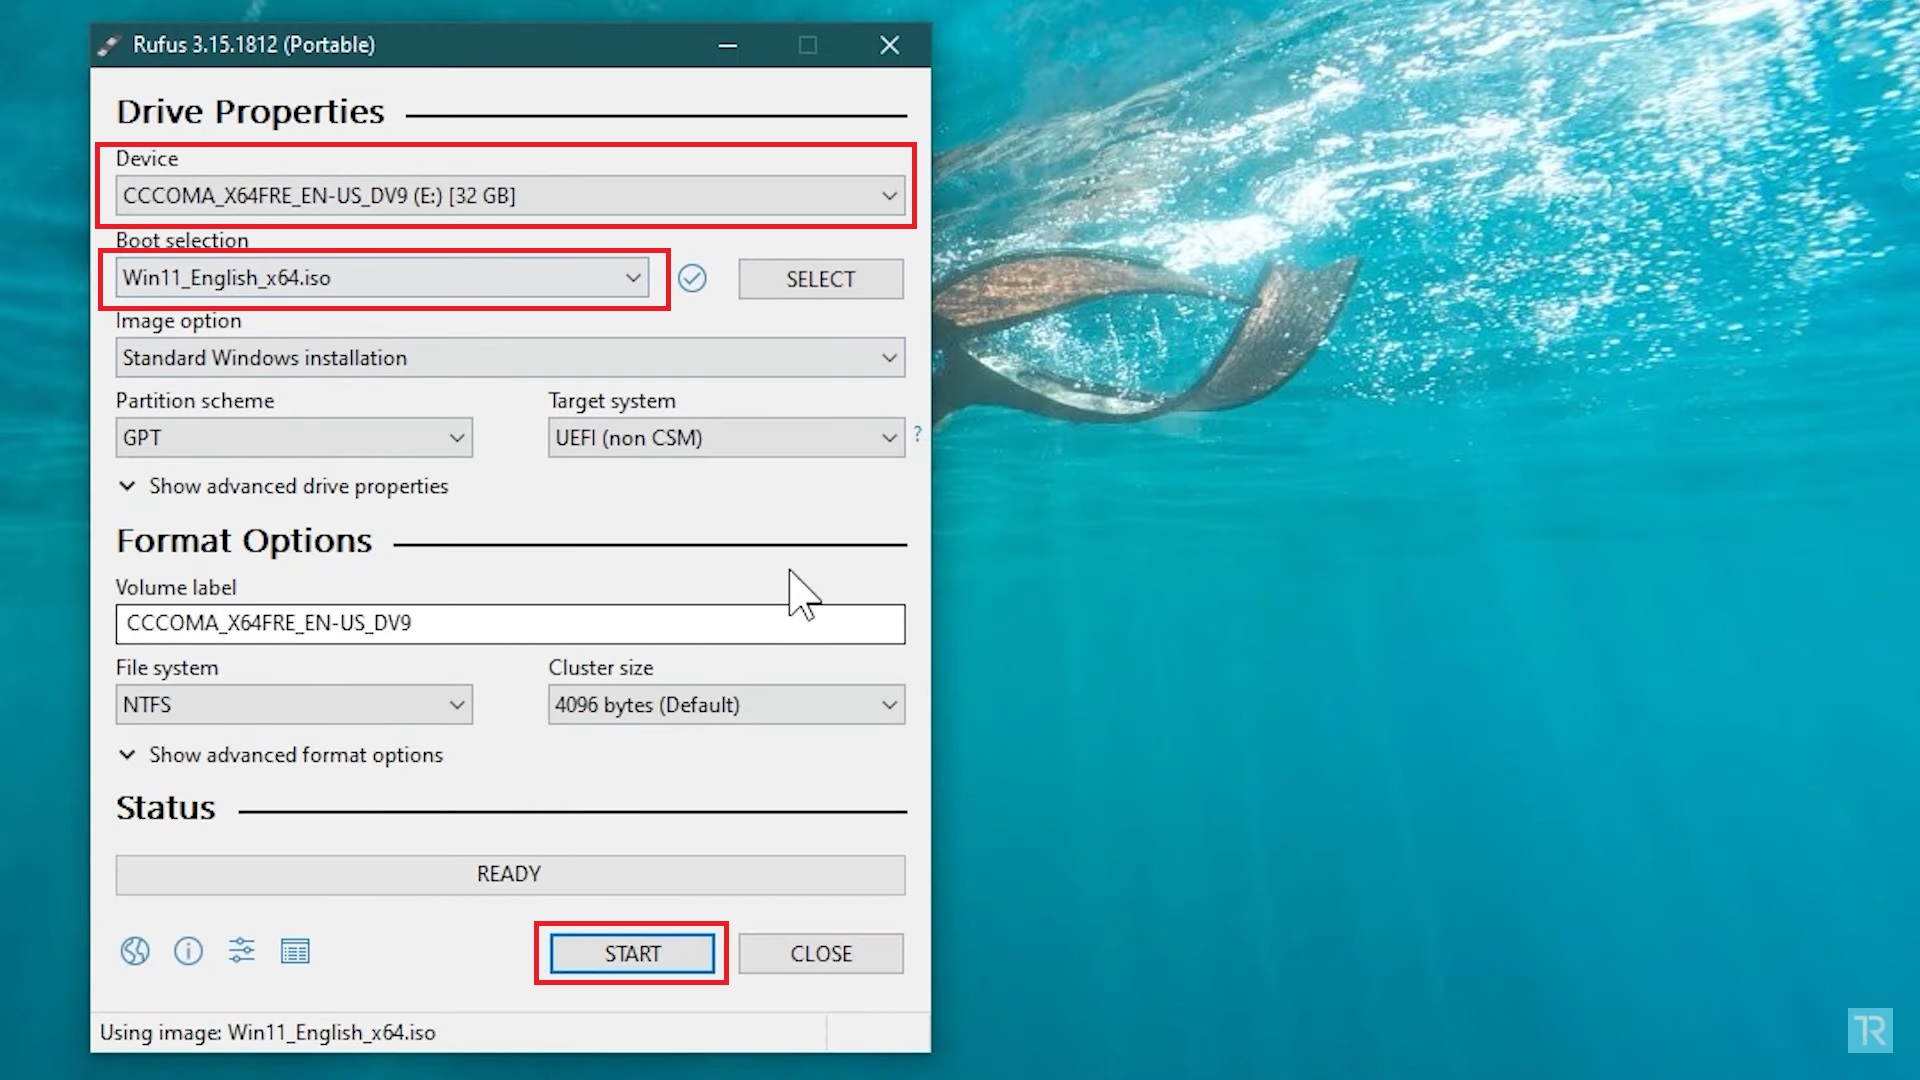Open Rufus update settings icon
The height and width of the screenshot is (1080, 1920).
click(x=241, y=951)
